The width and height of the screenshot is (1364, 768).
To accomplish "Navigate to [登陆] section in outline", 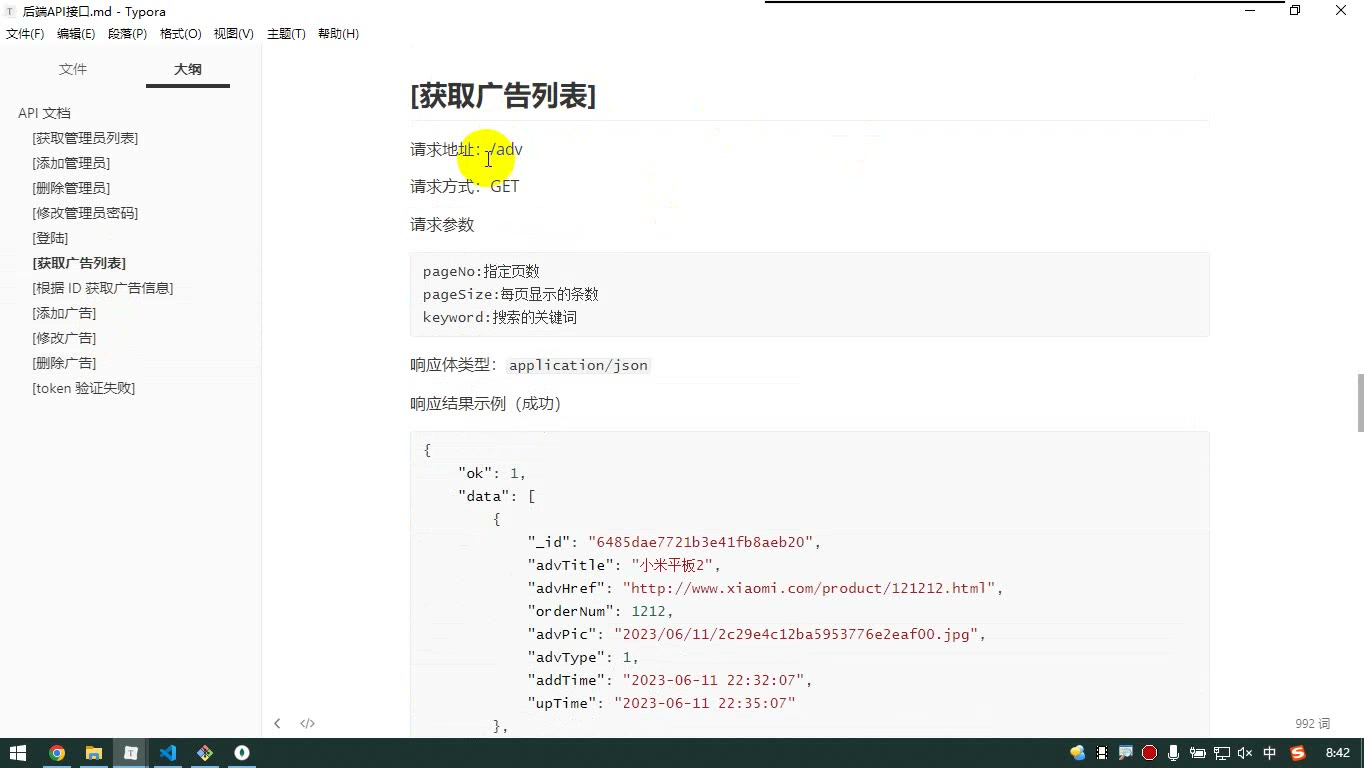I will [x=50, y=238].
